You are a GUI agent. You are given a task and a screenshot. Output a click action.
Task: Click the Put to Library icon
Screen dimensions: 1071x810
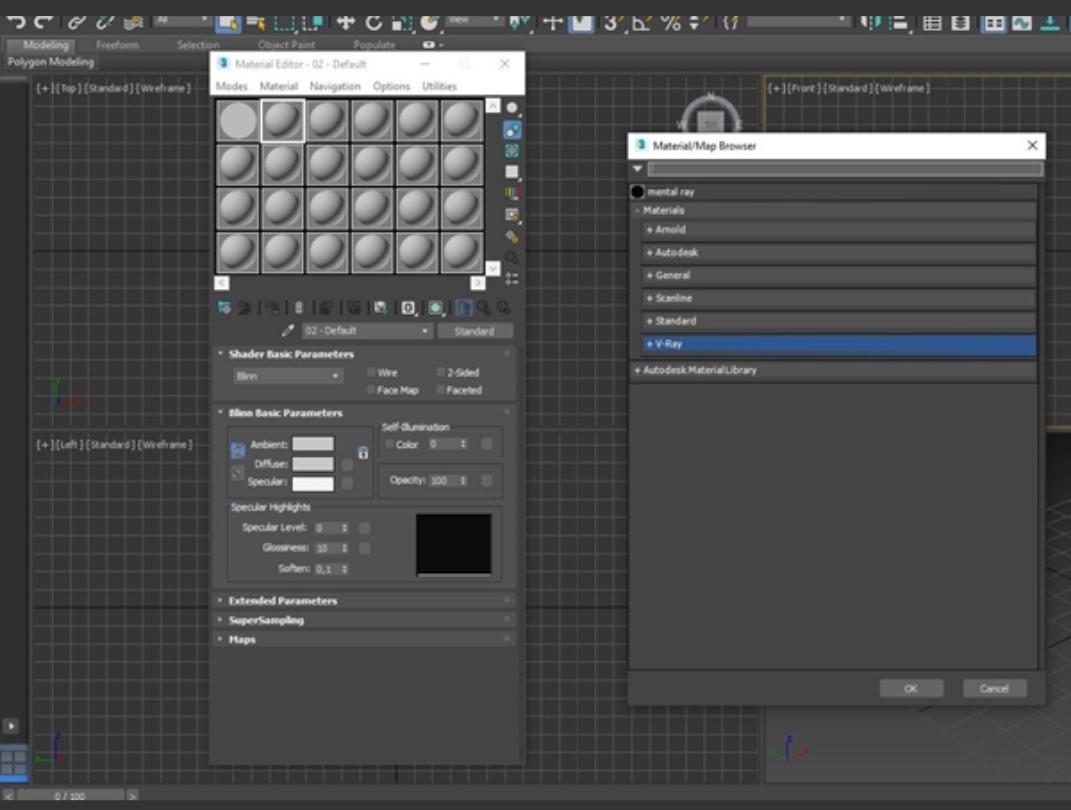tap(380, 308)
